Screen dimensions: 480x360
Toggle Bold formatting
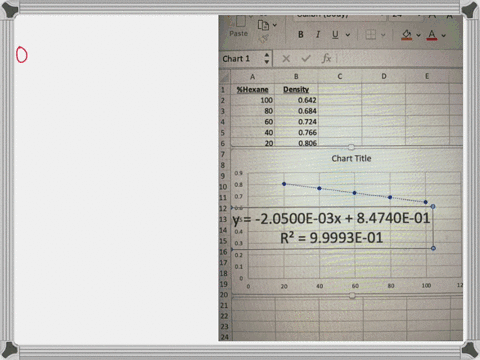[301, 35]
